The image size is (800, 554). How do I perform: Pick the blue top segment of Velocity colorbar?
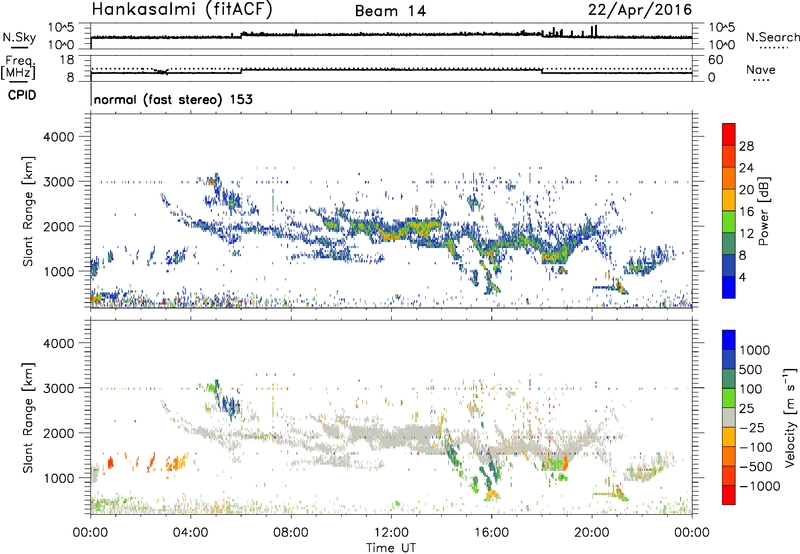pos(729,340)
